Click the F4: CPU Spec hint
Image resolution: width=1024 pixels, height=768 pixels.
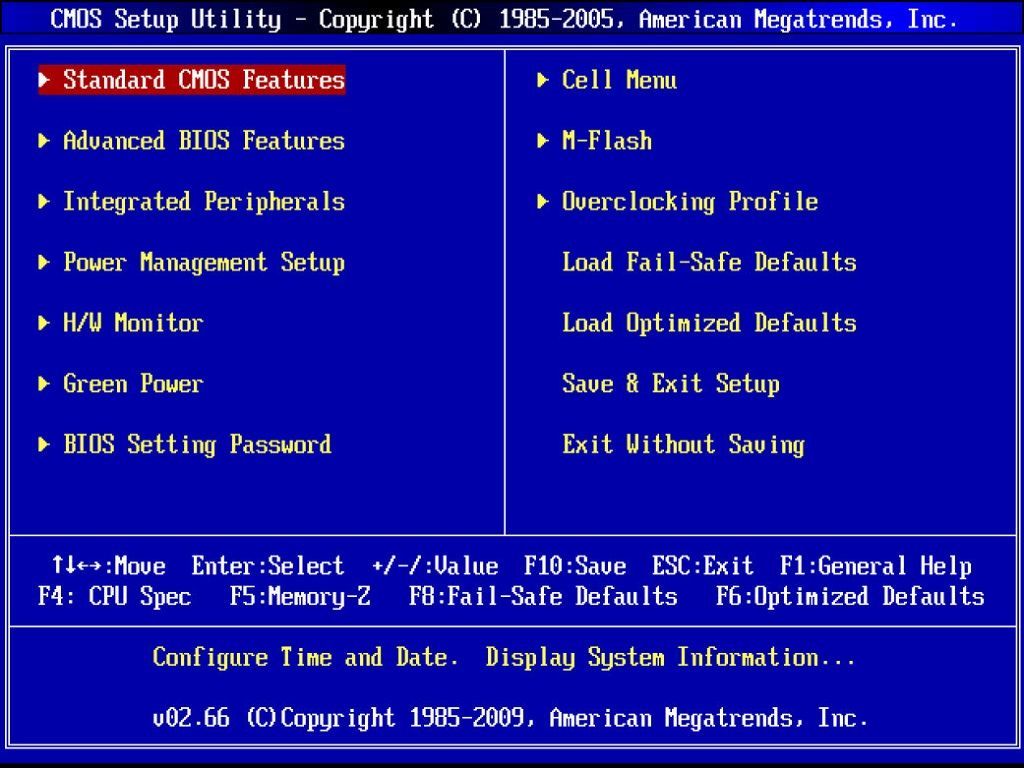[114, 596]
